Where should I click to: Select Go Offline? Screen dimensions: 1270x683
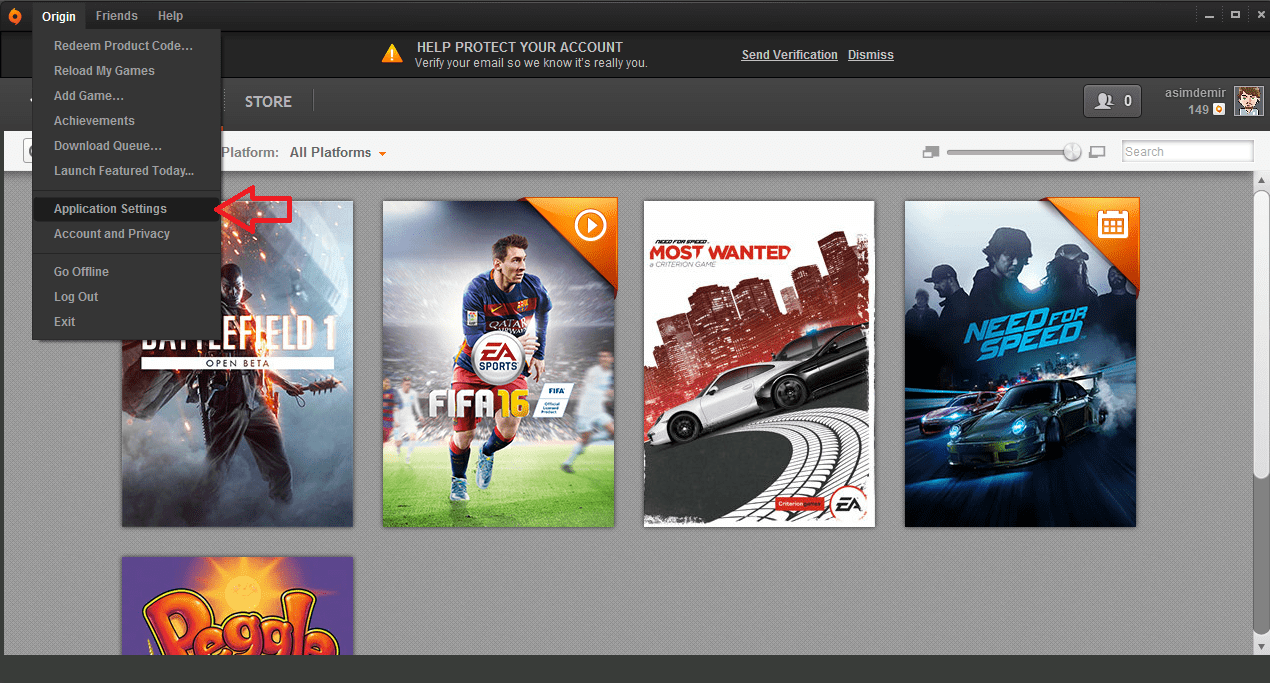coord(126,272)
